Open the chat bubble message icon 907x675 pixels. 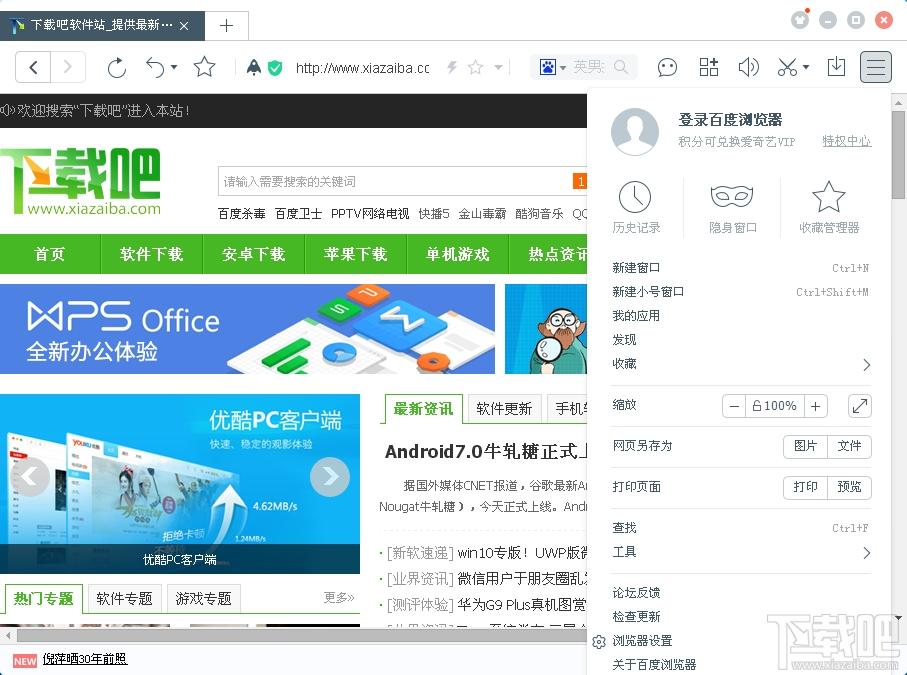pyautogui.click(x=667, y=68)
